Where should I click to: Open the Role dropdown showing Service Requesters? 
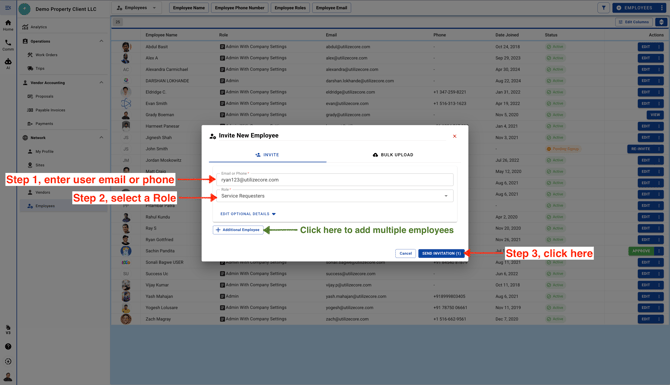335,196
